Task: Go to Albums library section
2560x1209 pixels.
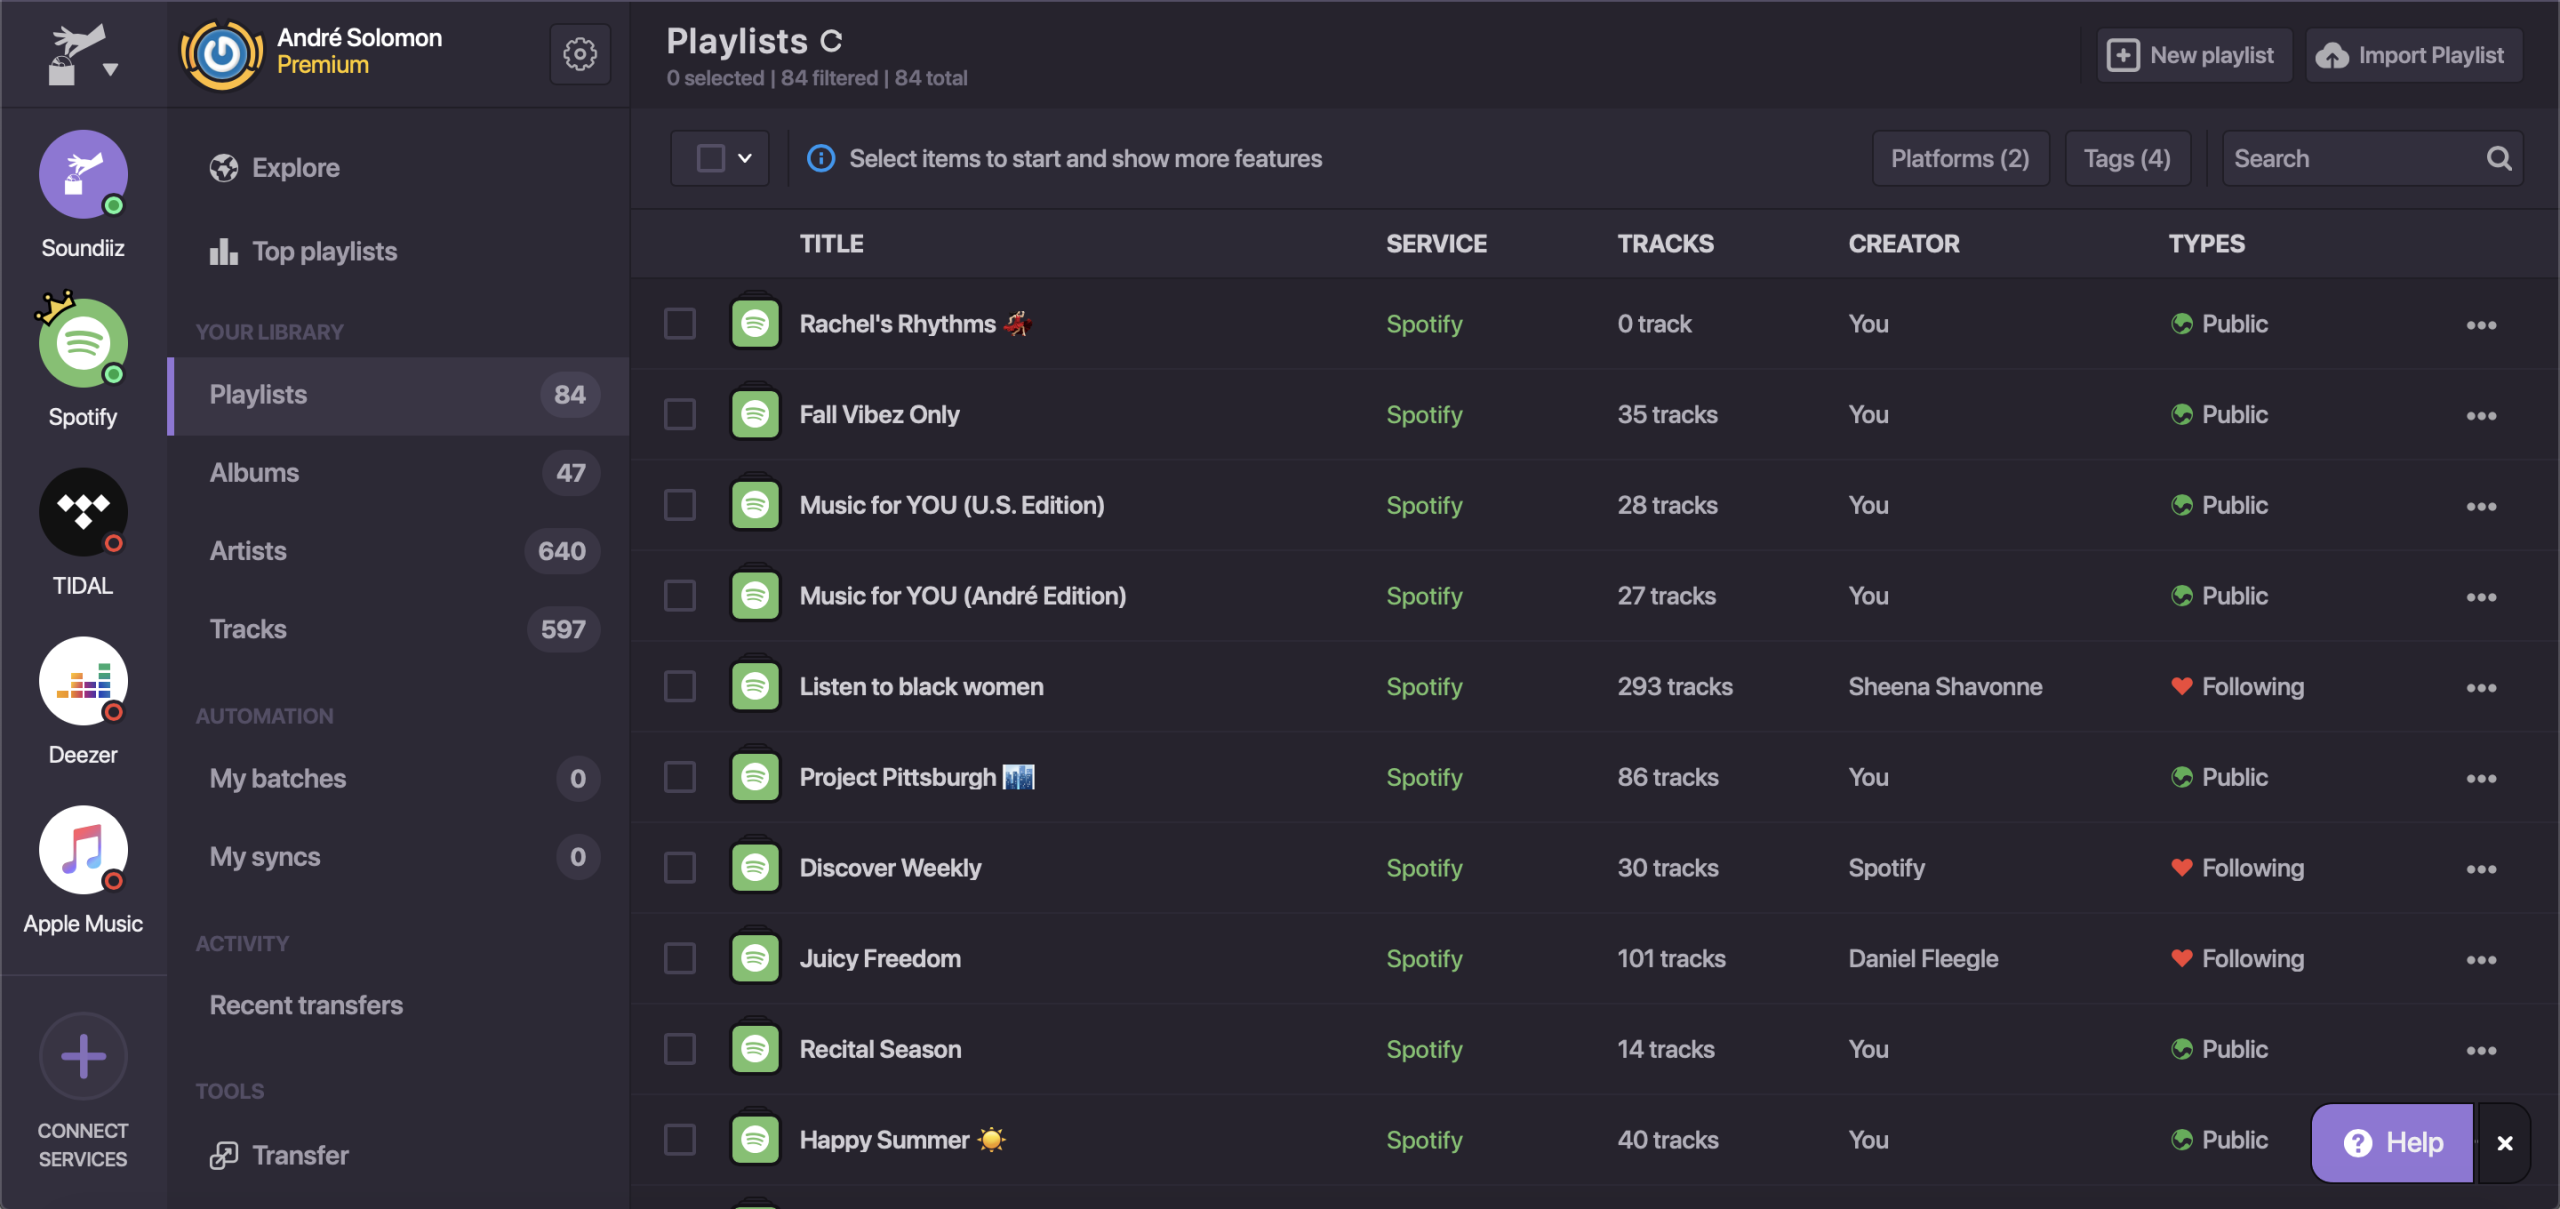Action: (400, 472)
